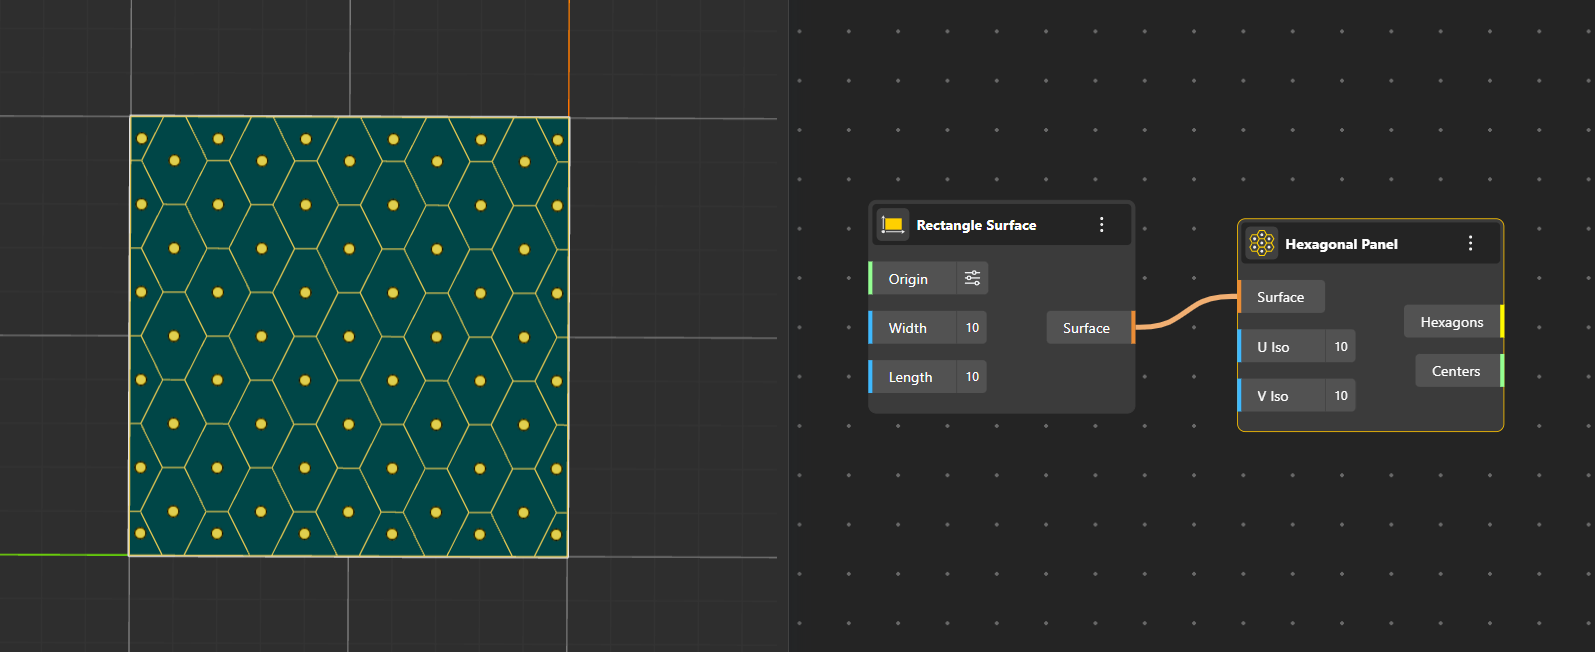Click the Hexagonal Panel honeycomb icon
This screenshot has width=1595, height=652.
(1262, 244)
